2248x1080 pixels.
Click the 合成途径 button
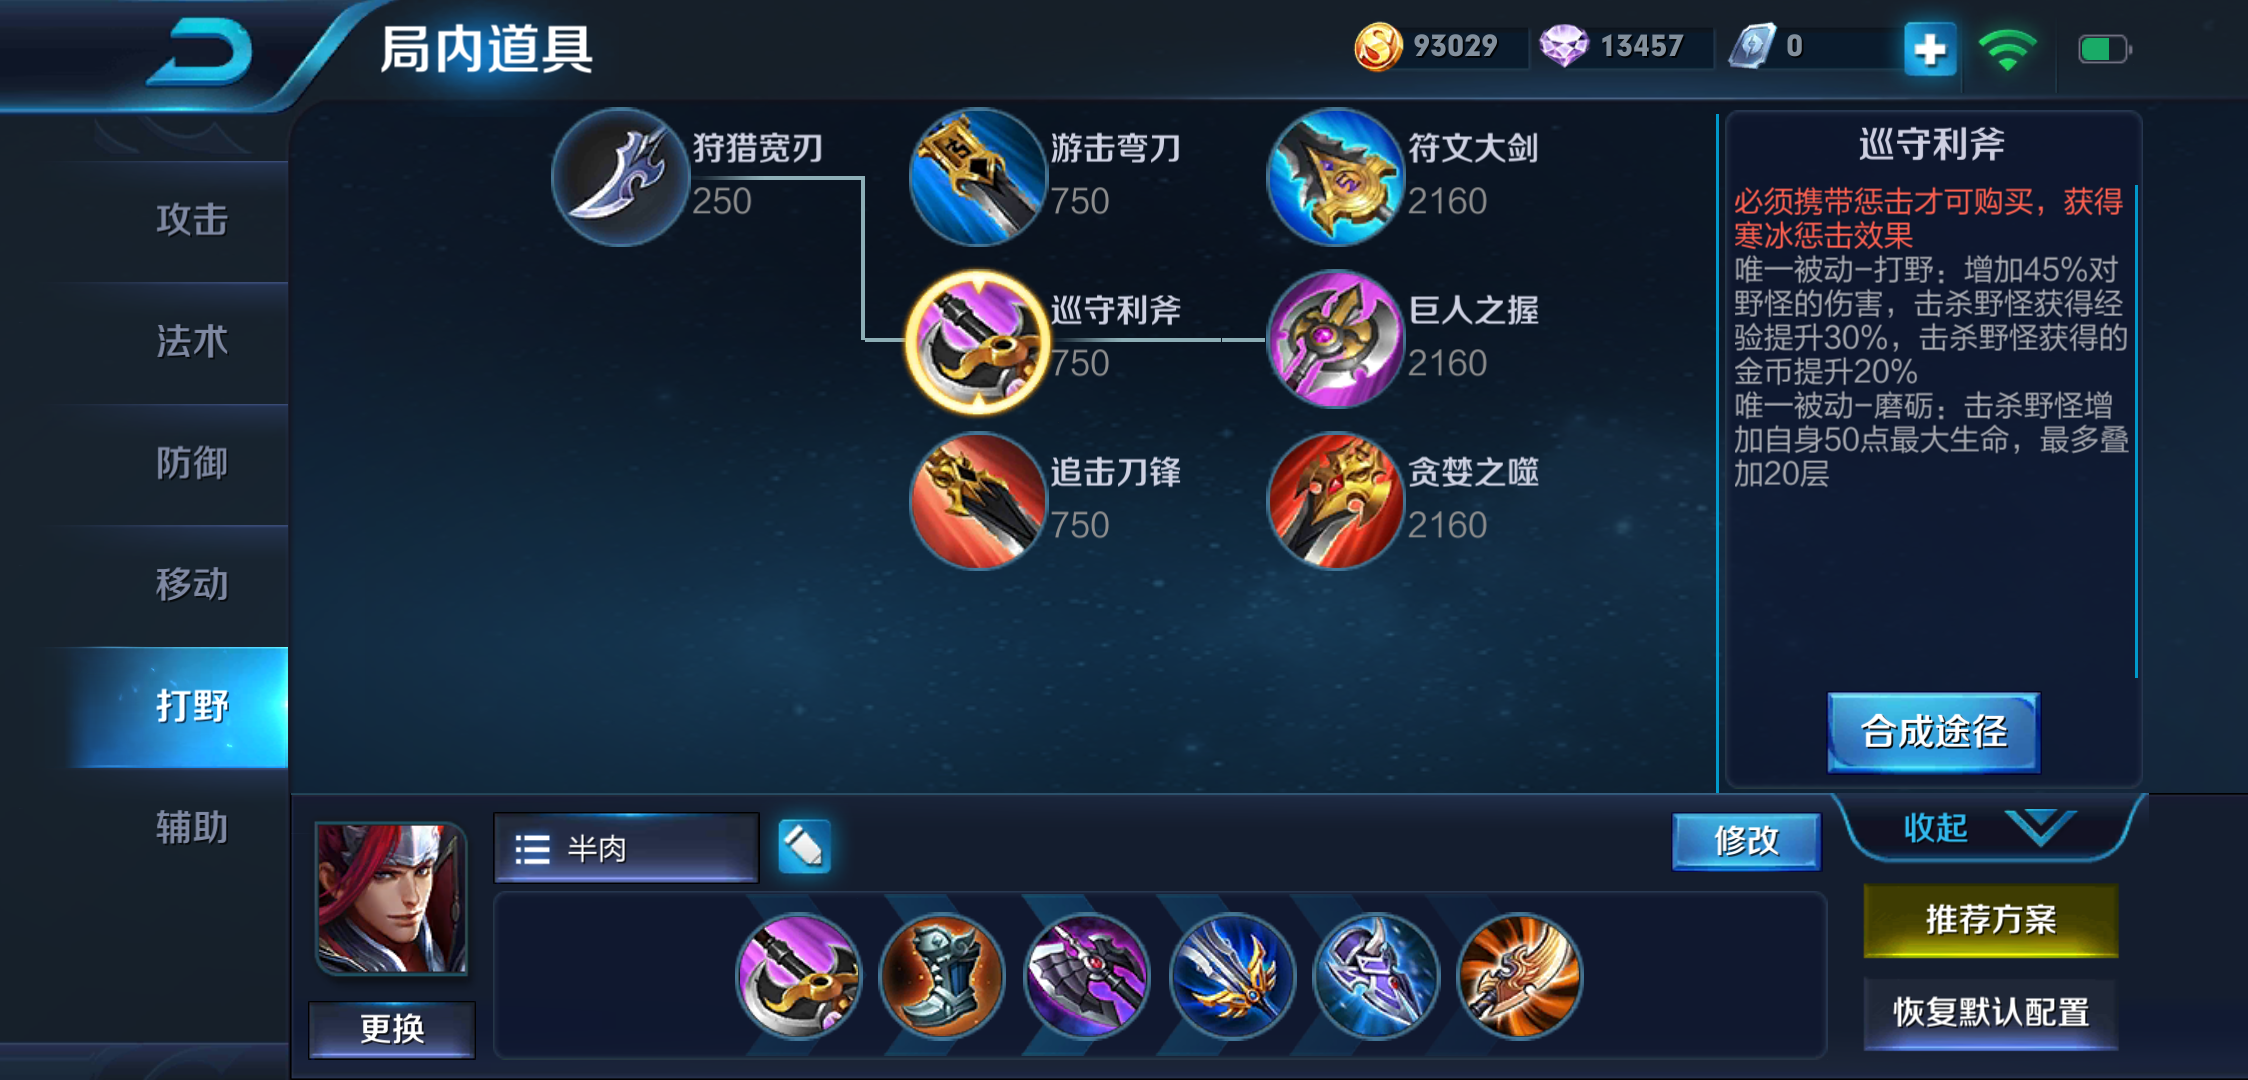coord(1934,732)
